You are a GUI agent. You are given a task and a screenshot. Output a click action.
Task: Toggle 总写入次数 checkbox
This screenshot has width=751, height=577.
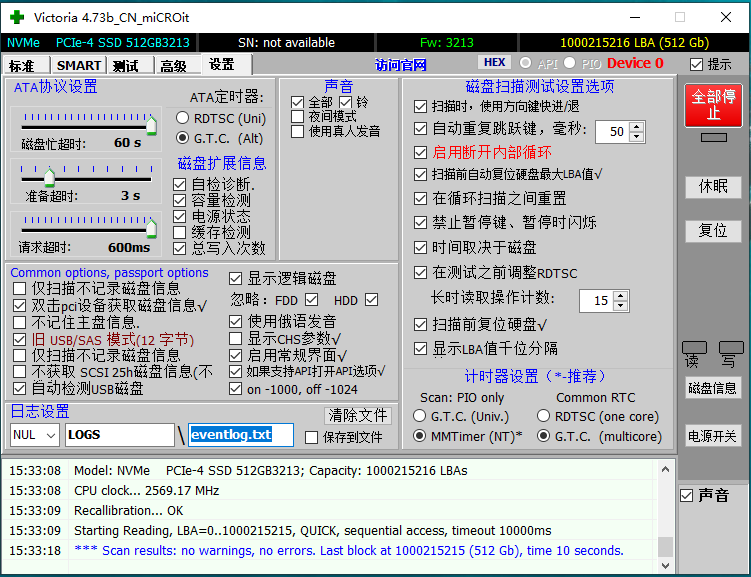click(180, 248)
